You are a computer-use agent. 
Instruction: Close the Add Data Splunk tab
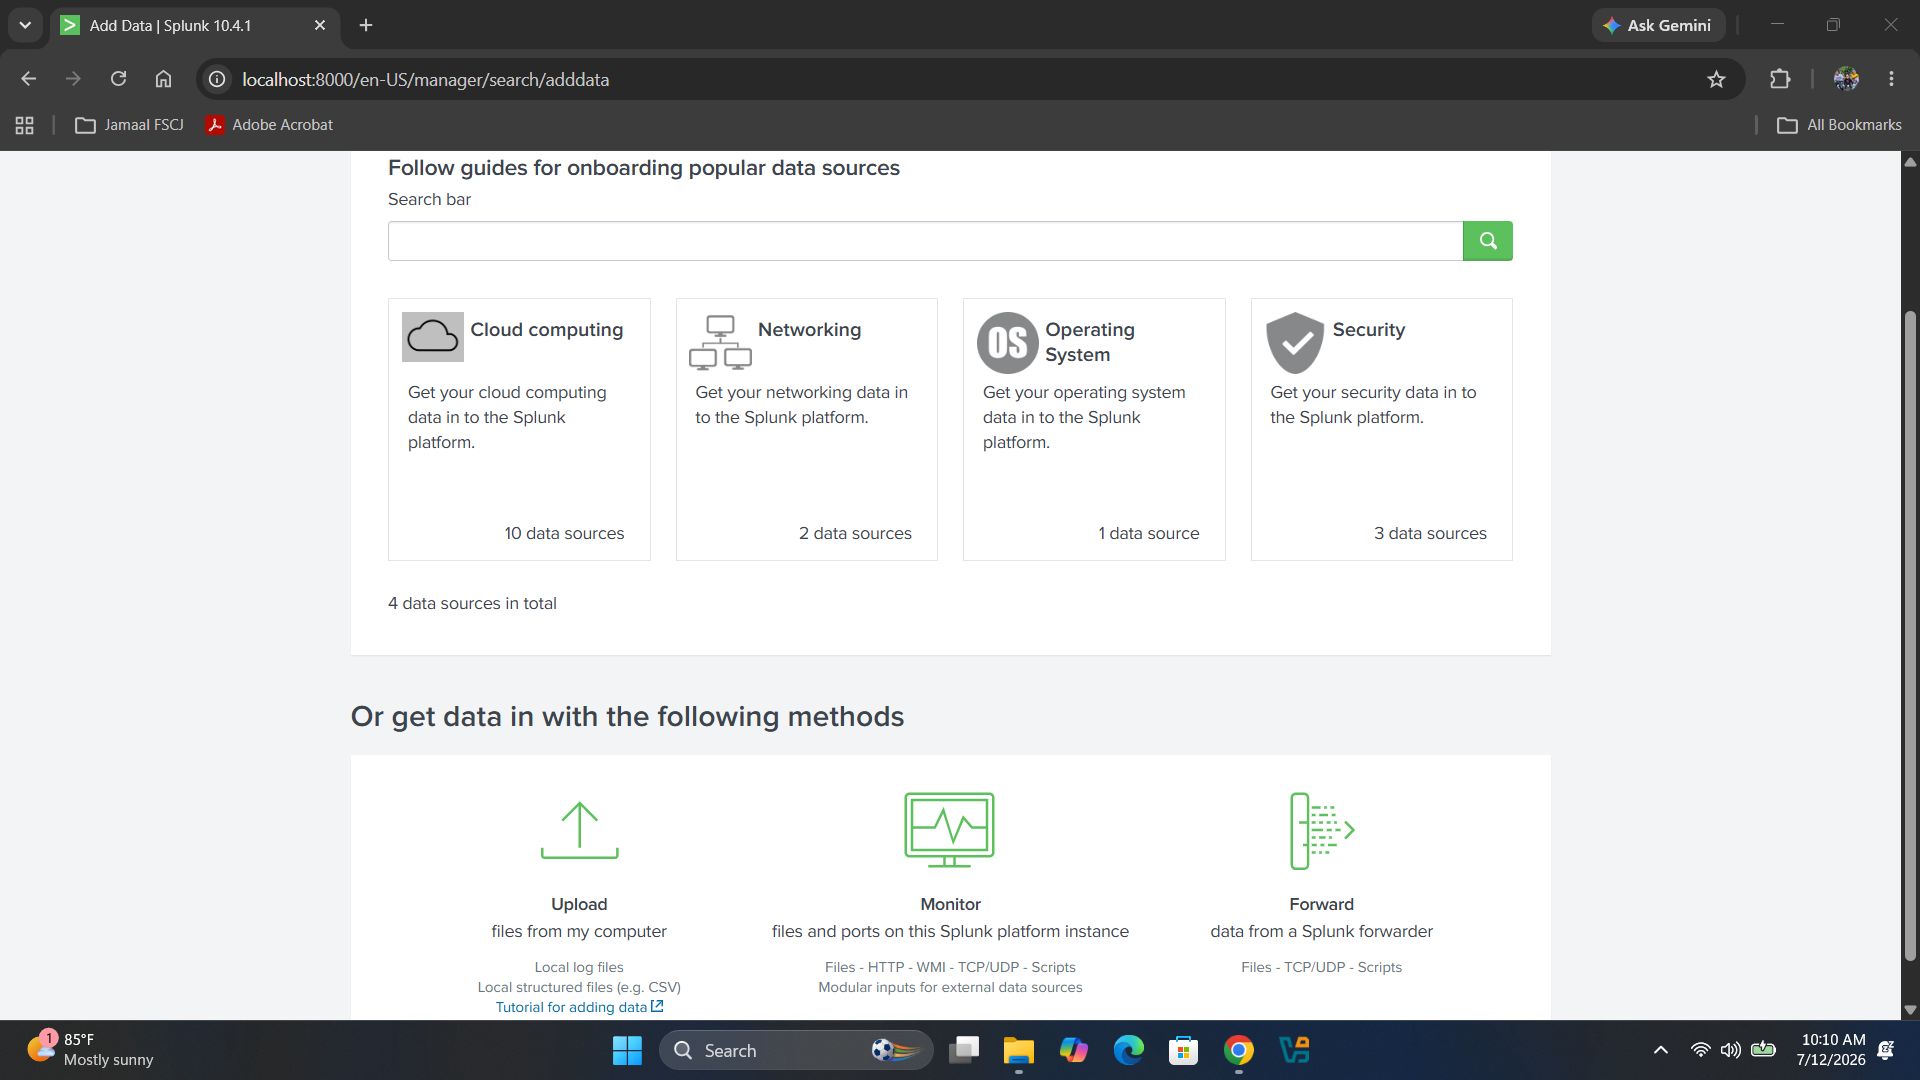tap(320, 25)
